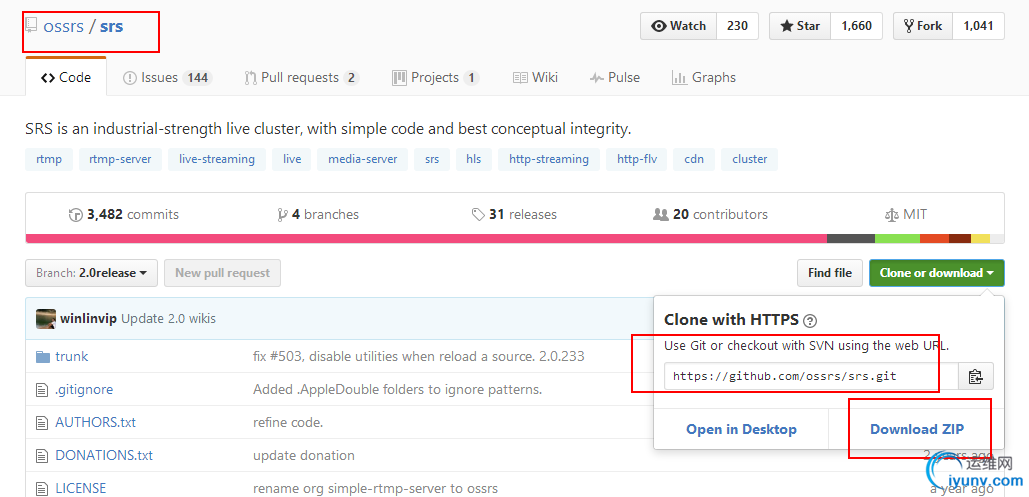This screenshot has width=1029, height=497.
Task: Click the .gitignore file icon
Action: 42,390
